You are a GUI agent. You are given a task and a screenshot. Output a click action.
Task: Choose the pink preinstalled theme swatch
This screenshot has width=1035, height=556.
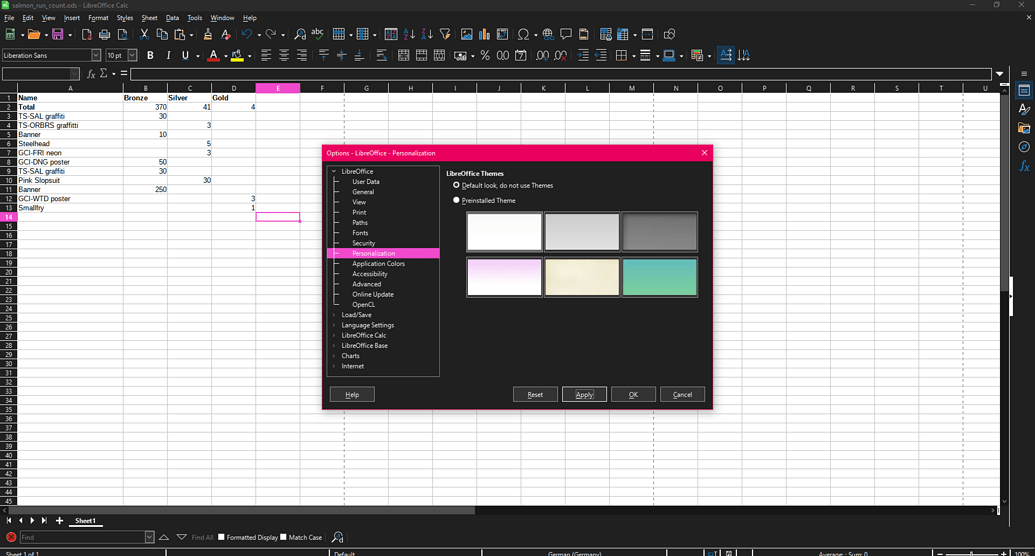pyautogui.click(x=504, y=277)
